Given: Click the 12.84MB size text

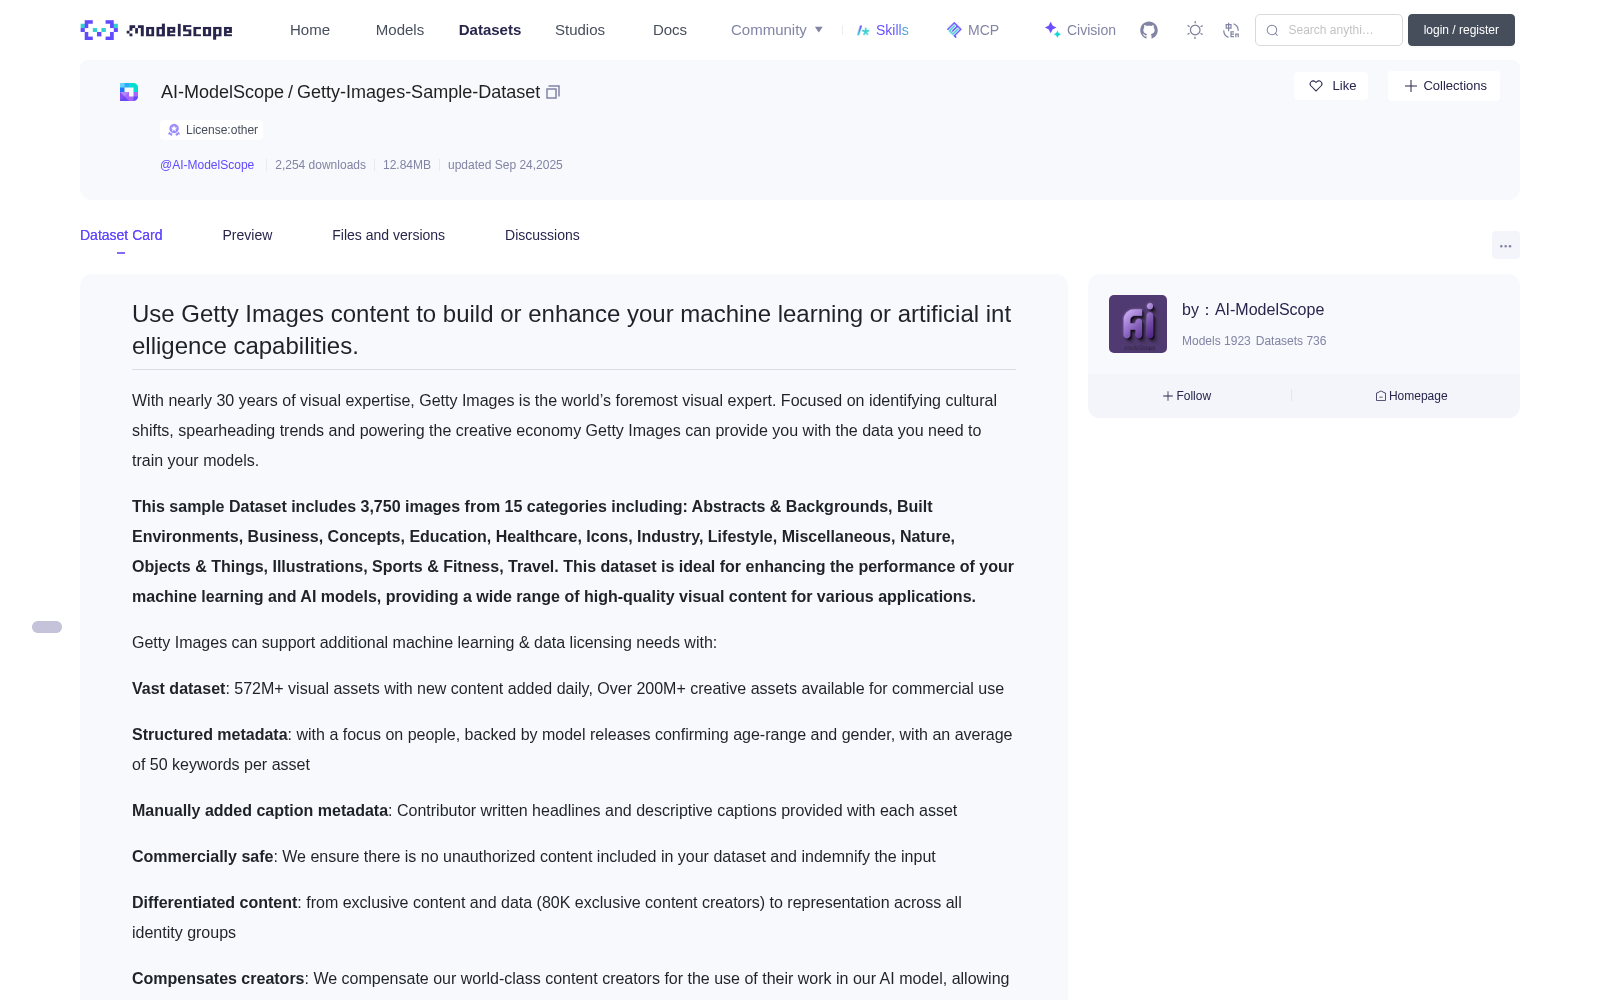Looking at the screenshot, I should pos(407,165).
